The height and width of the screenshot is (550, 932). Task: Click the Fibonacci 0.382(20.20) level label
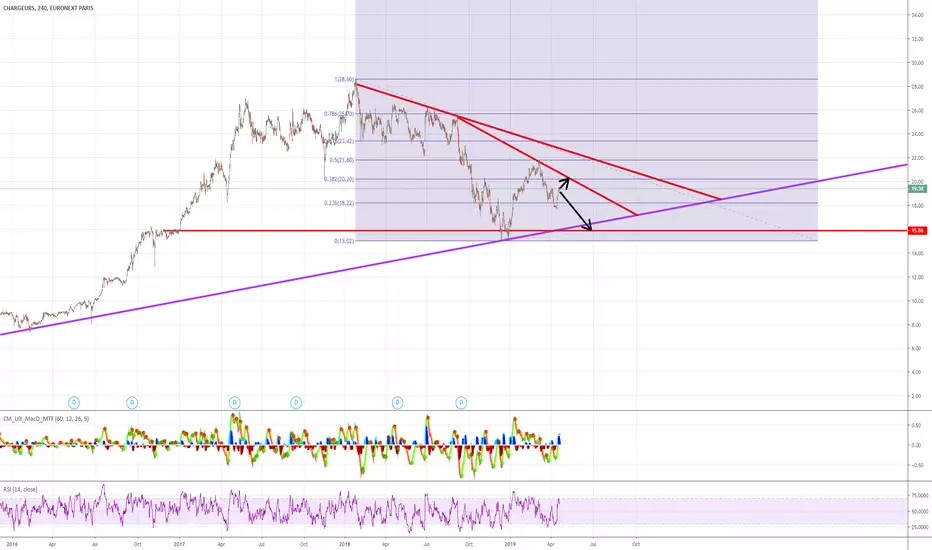(x=339, y=179)
